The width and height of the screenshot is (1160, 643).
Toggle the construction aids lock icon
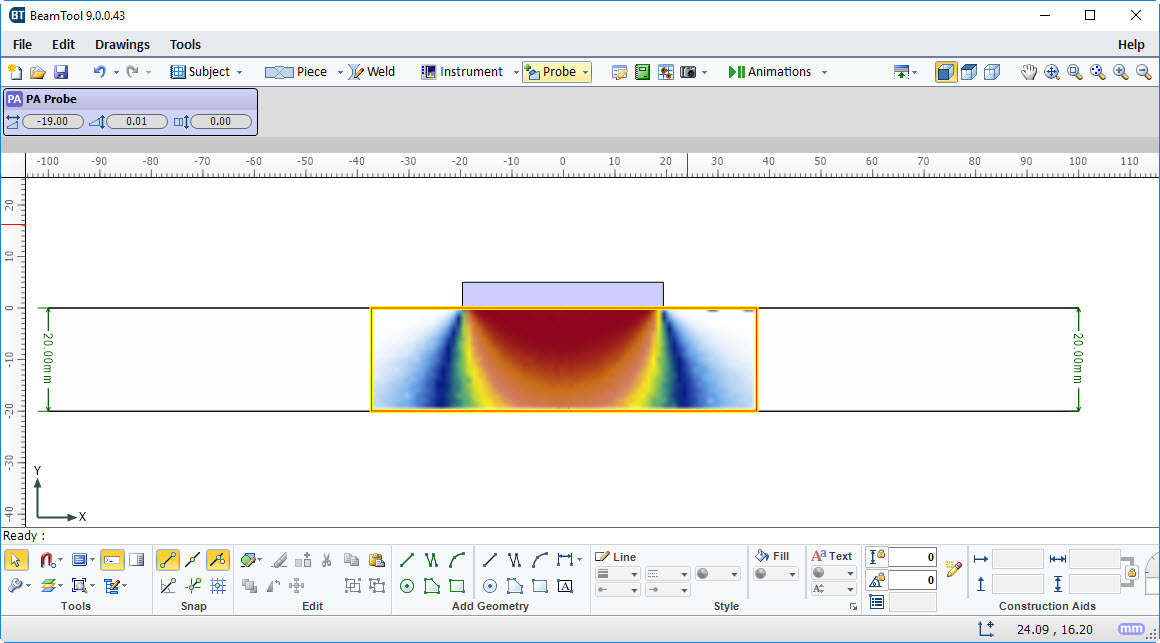[1132, 573]
